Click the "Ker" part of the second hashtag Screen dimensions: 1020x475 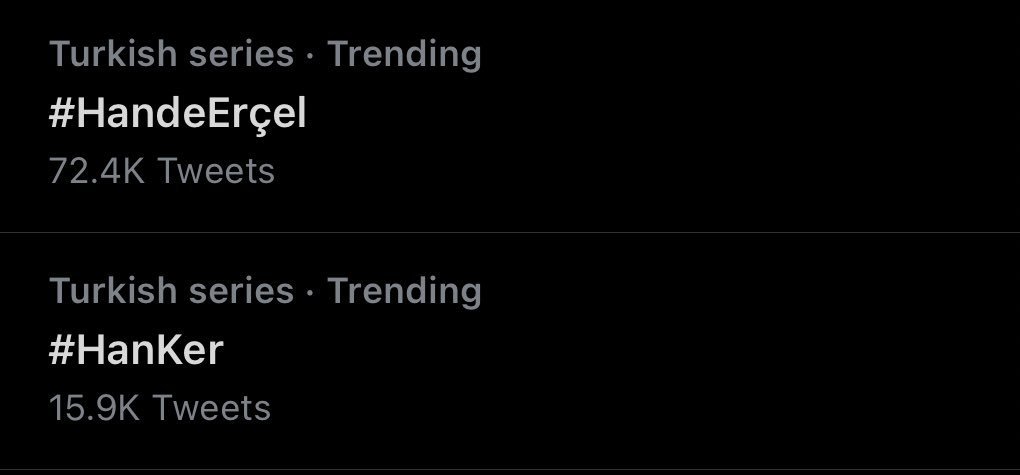coord(192,351)
